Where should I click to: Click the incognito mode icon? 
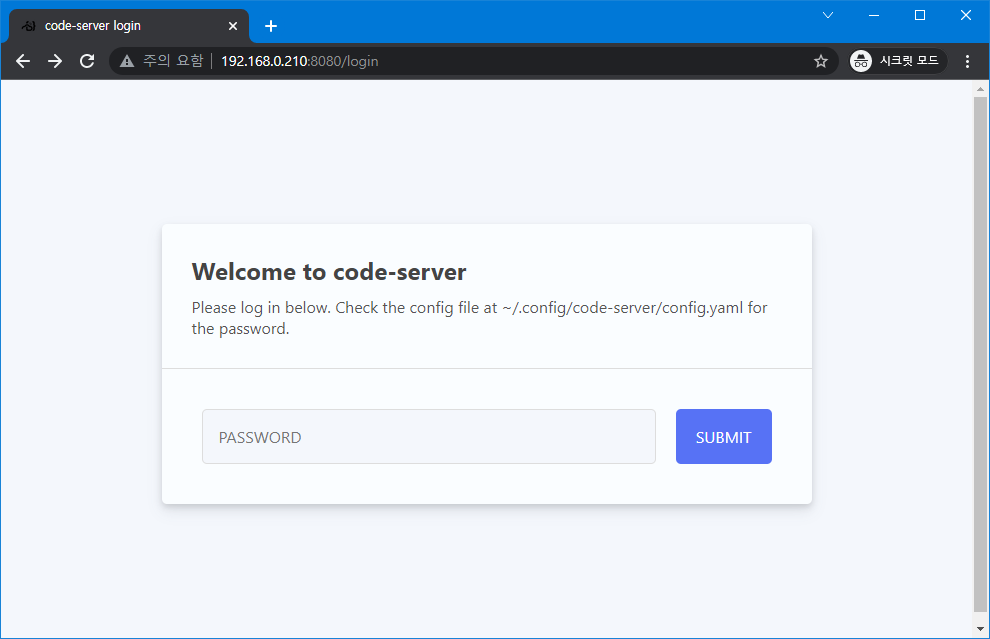(x=861, y=61)
